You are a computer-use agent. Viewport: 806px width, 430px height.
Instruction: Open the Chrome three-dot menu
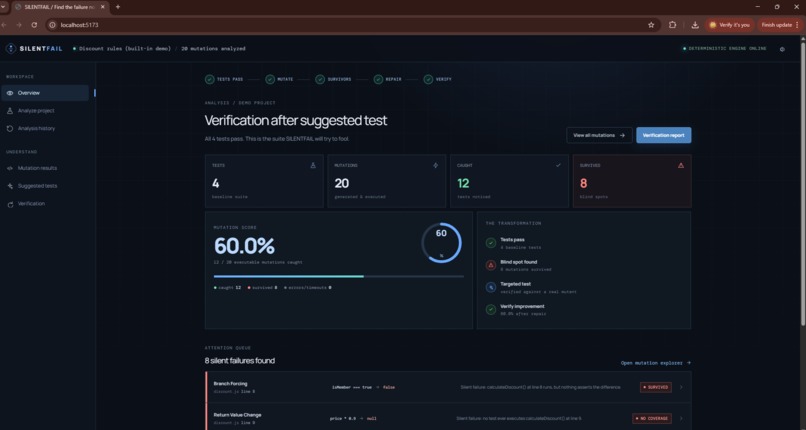pos(797,25)
